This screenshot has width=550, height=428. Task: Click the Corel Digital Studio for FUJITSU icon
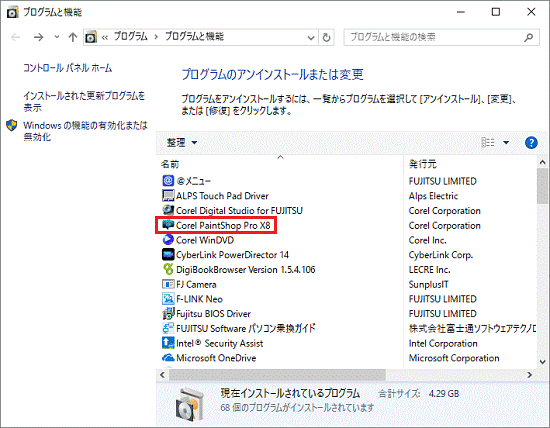168,210
